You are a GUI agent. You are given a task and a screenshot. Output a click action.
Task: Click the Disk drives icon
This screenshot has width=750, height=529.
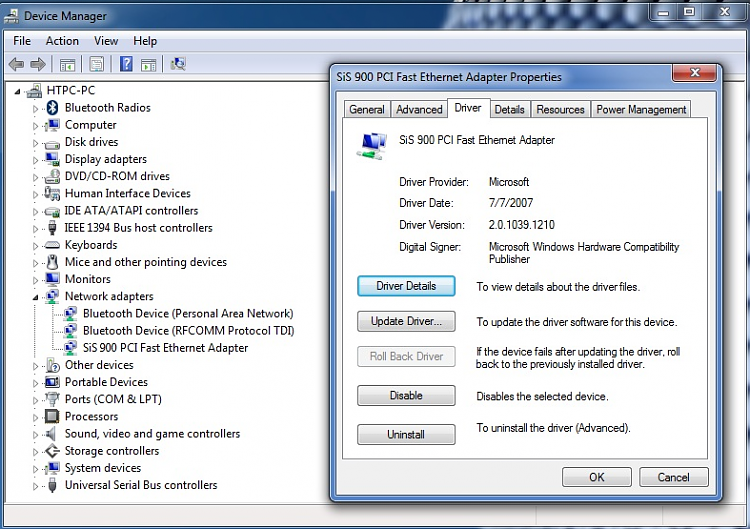(x=52, y=143)
